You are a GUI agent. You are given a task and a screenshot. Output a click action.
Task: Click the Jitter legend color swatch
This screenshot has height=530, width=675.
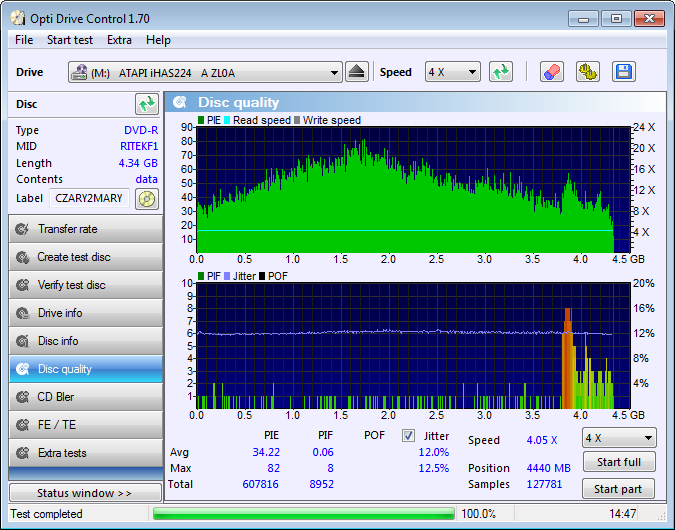[x=227, y=276]
